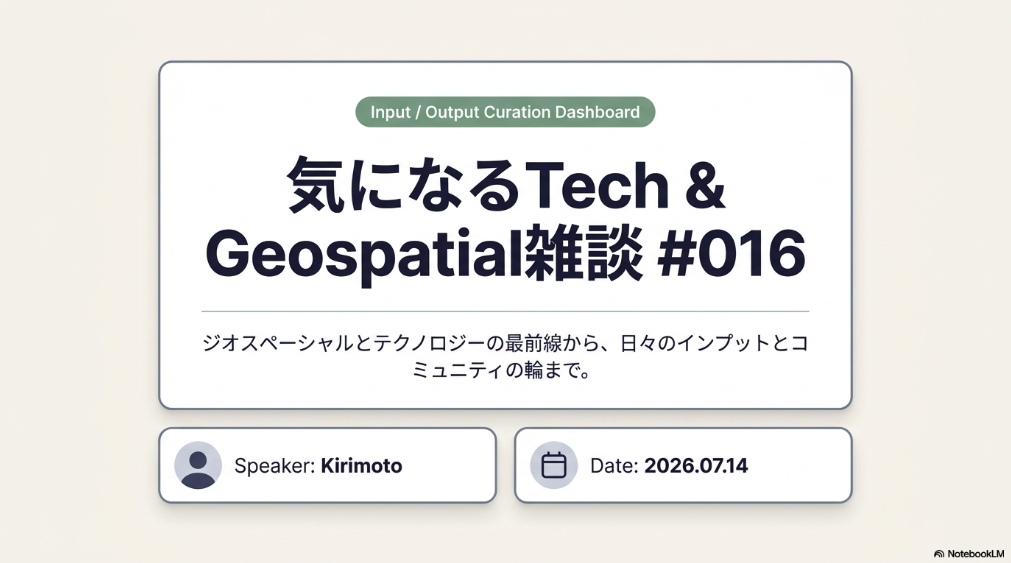
Task: Click the #016 episode number
Action: click(x=731, y=253)
